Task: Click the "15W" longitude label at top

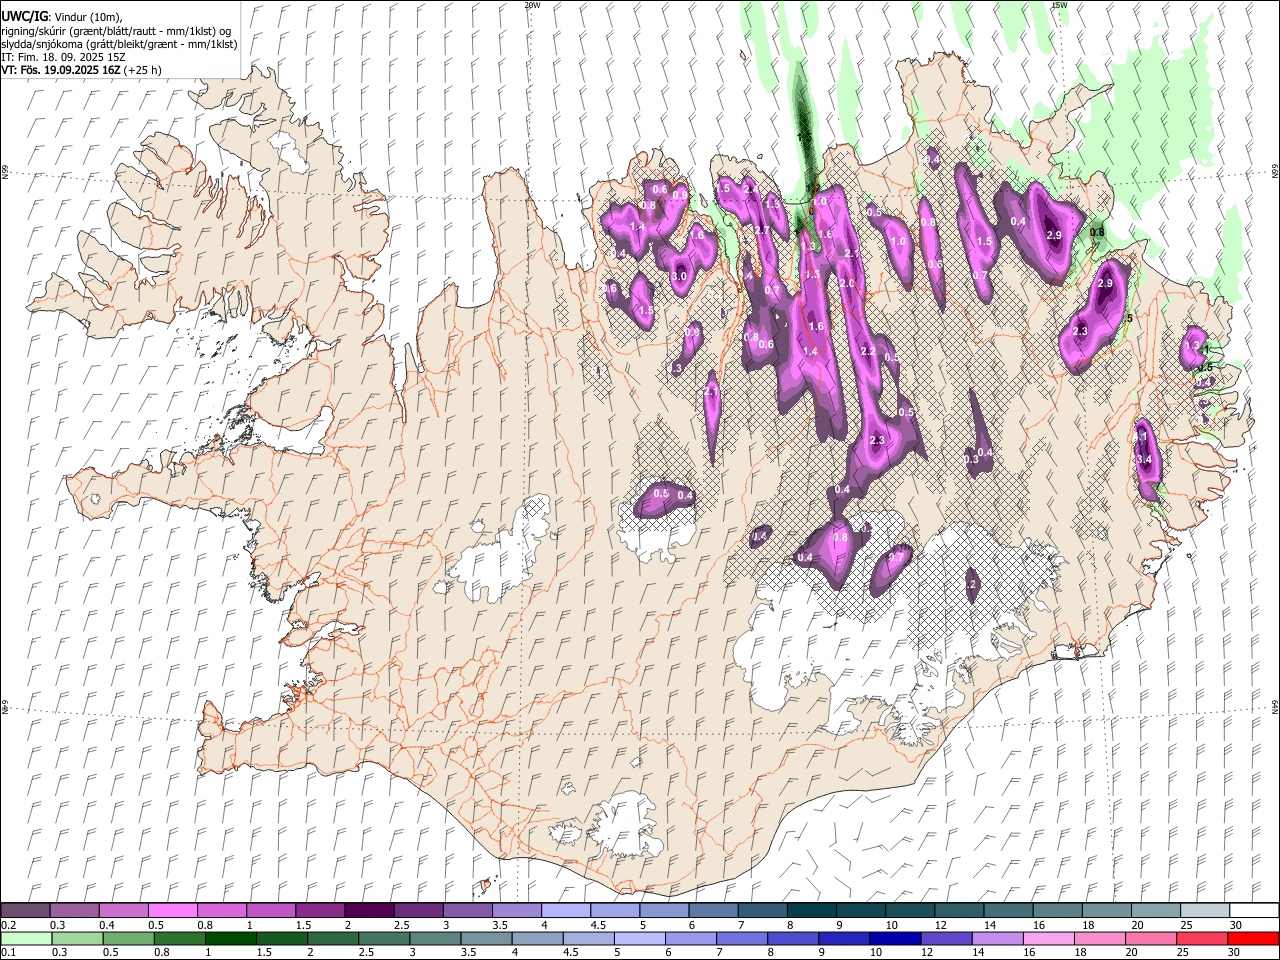Action: [1059, 5]
